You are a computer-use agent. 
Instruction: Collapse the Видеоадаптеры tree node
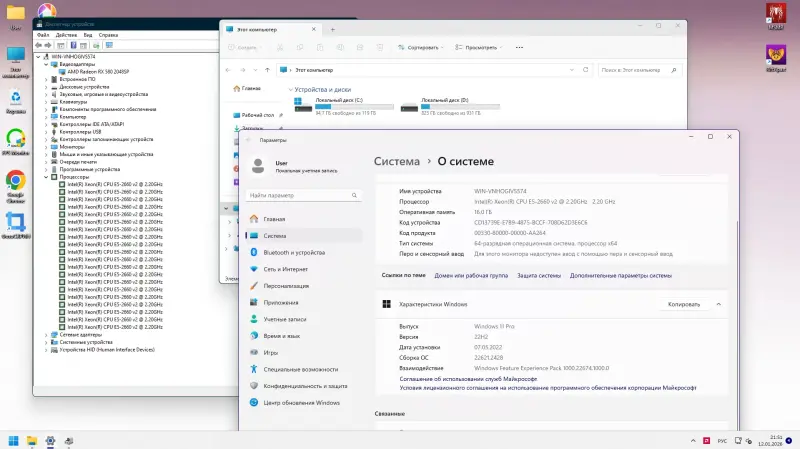coord(47,65)
